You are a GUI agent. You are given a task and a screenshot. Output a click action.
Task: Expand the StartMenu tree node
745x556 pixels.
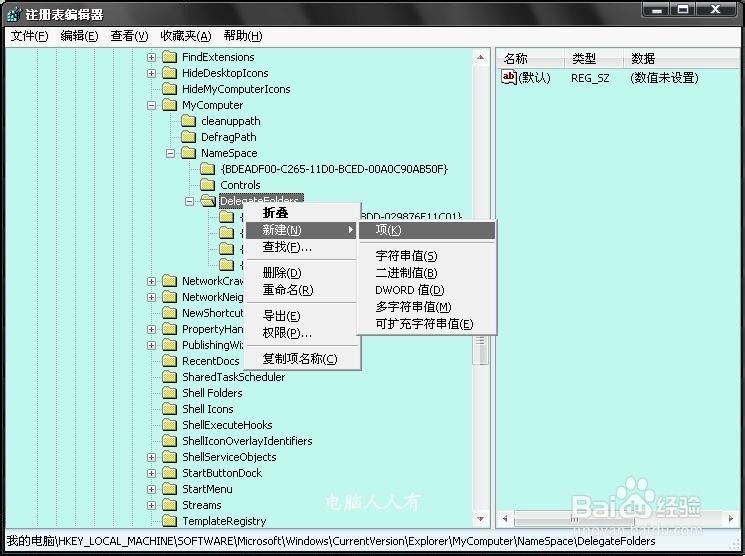151,489
